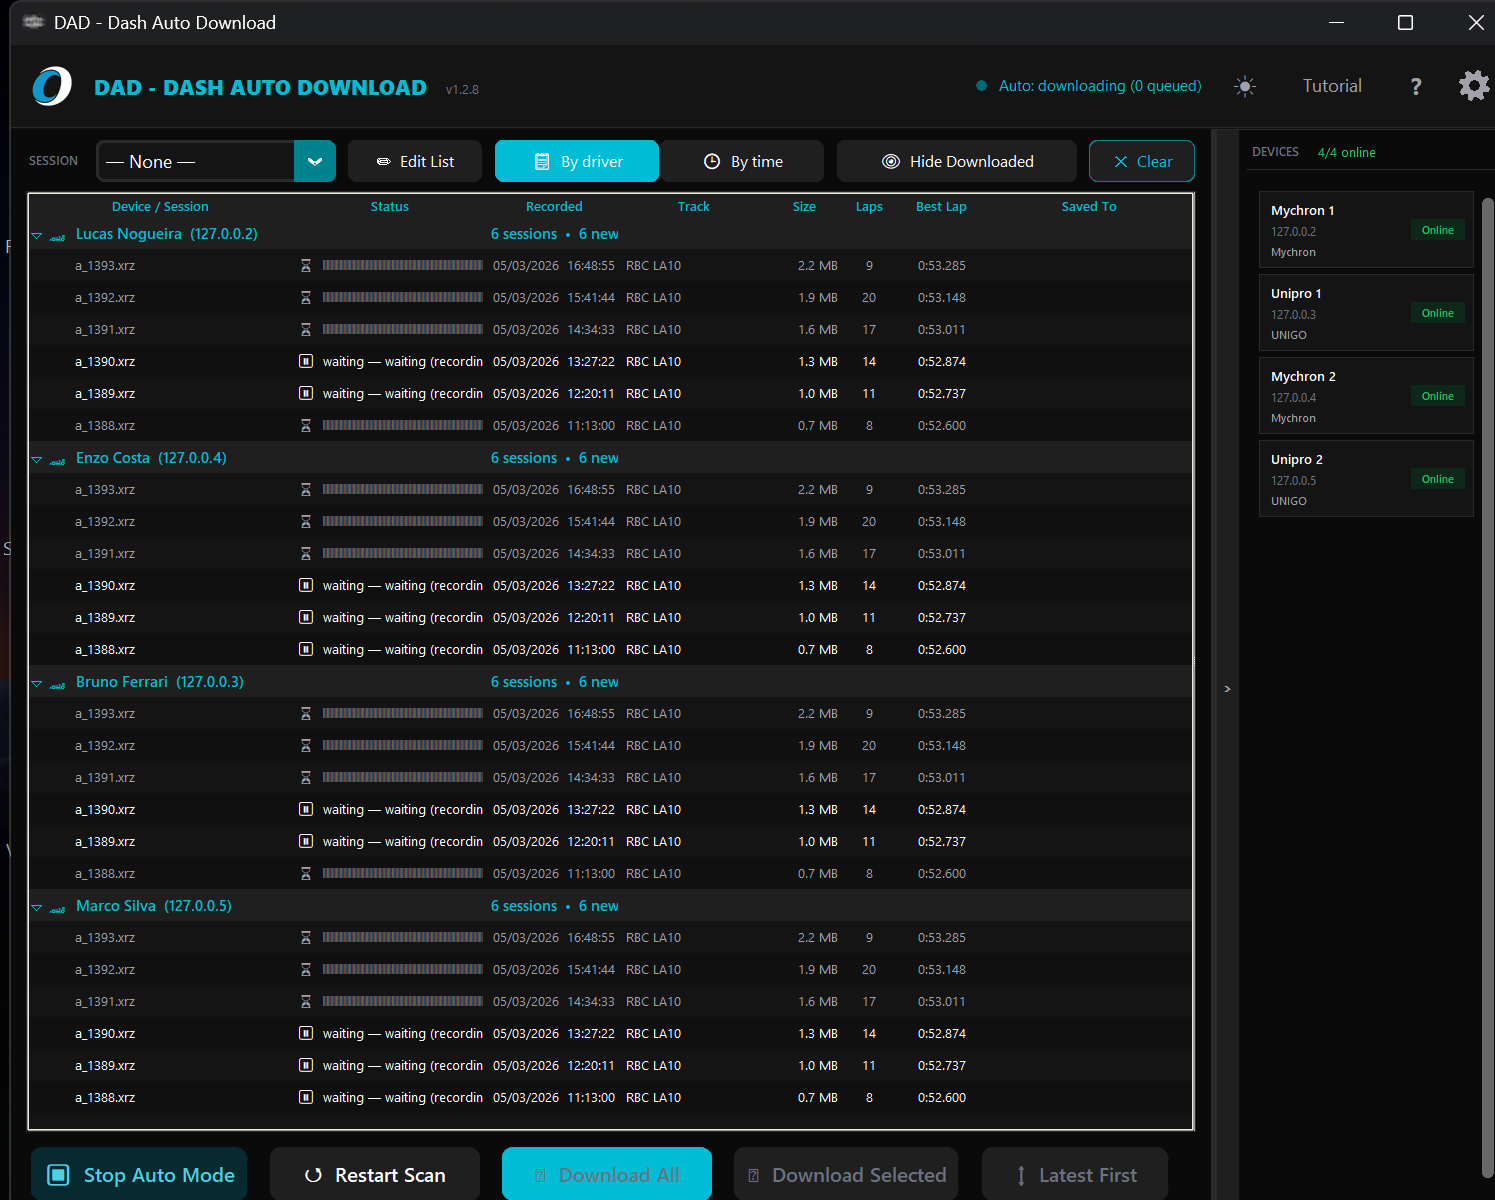Click hourglass icon on Enzo Costa a_1392.xrz
This screenshot has width=1495, height=1200.
point(306,521)
